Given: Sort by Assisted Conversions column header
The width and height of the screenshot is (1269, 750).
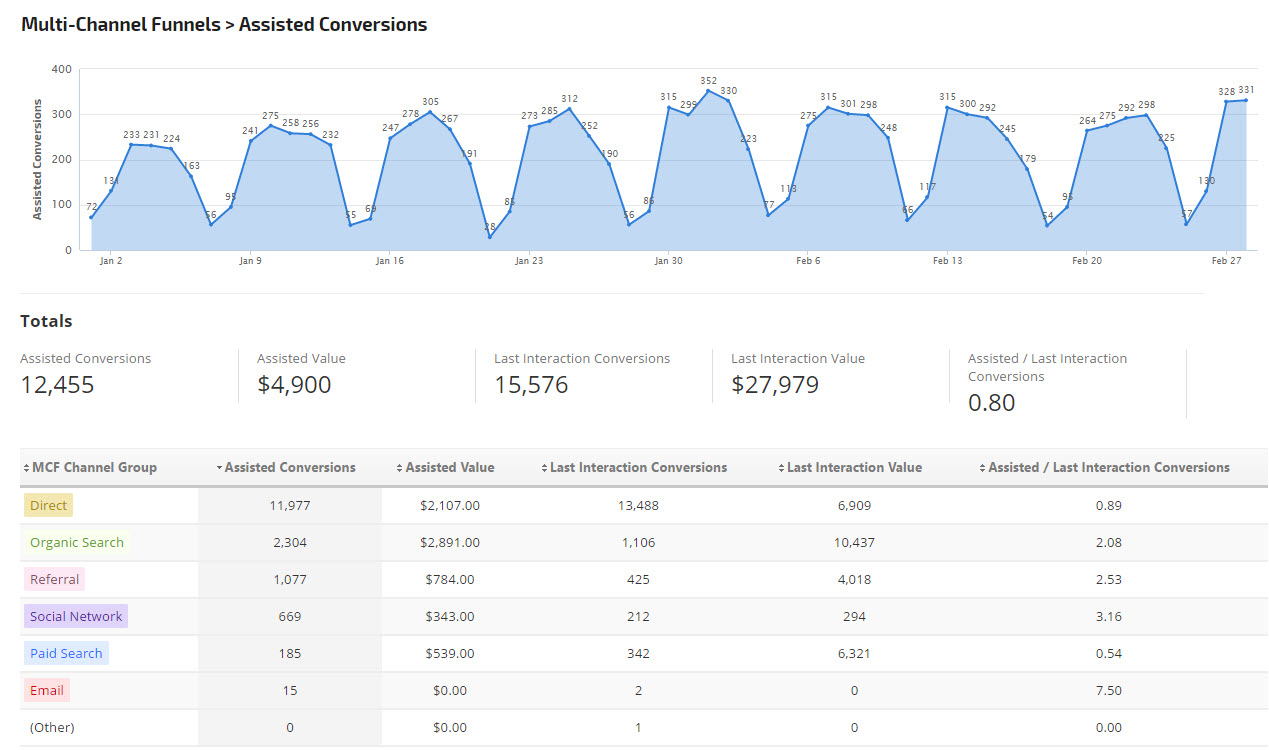Looking at the screenshot, I should click(x=289, y=467).
